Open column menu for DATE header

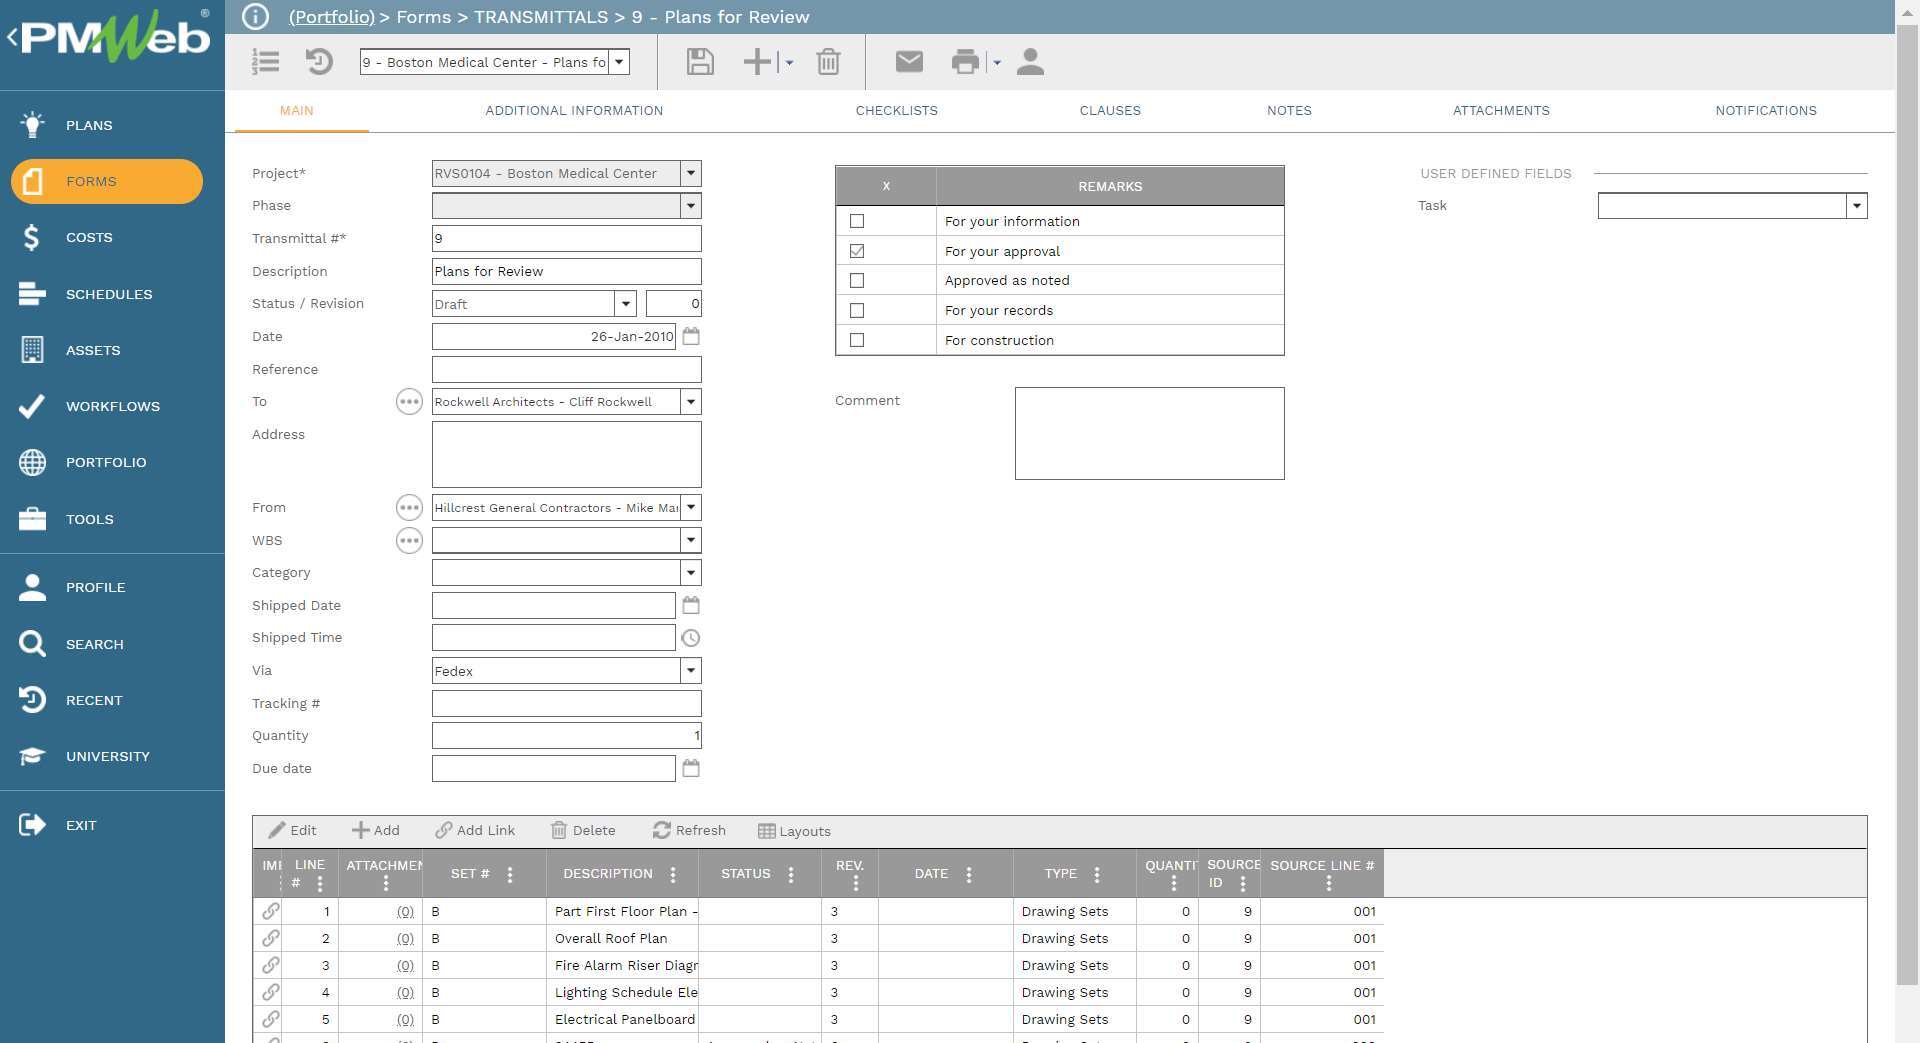tap(969, 875)
